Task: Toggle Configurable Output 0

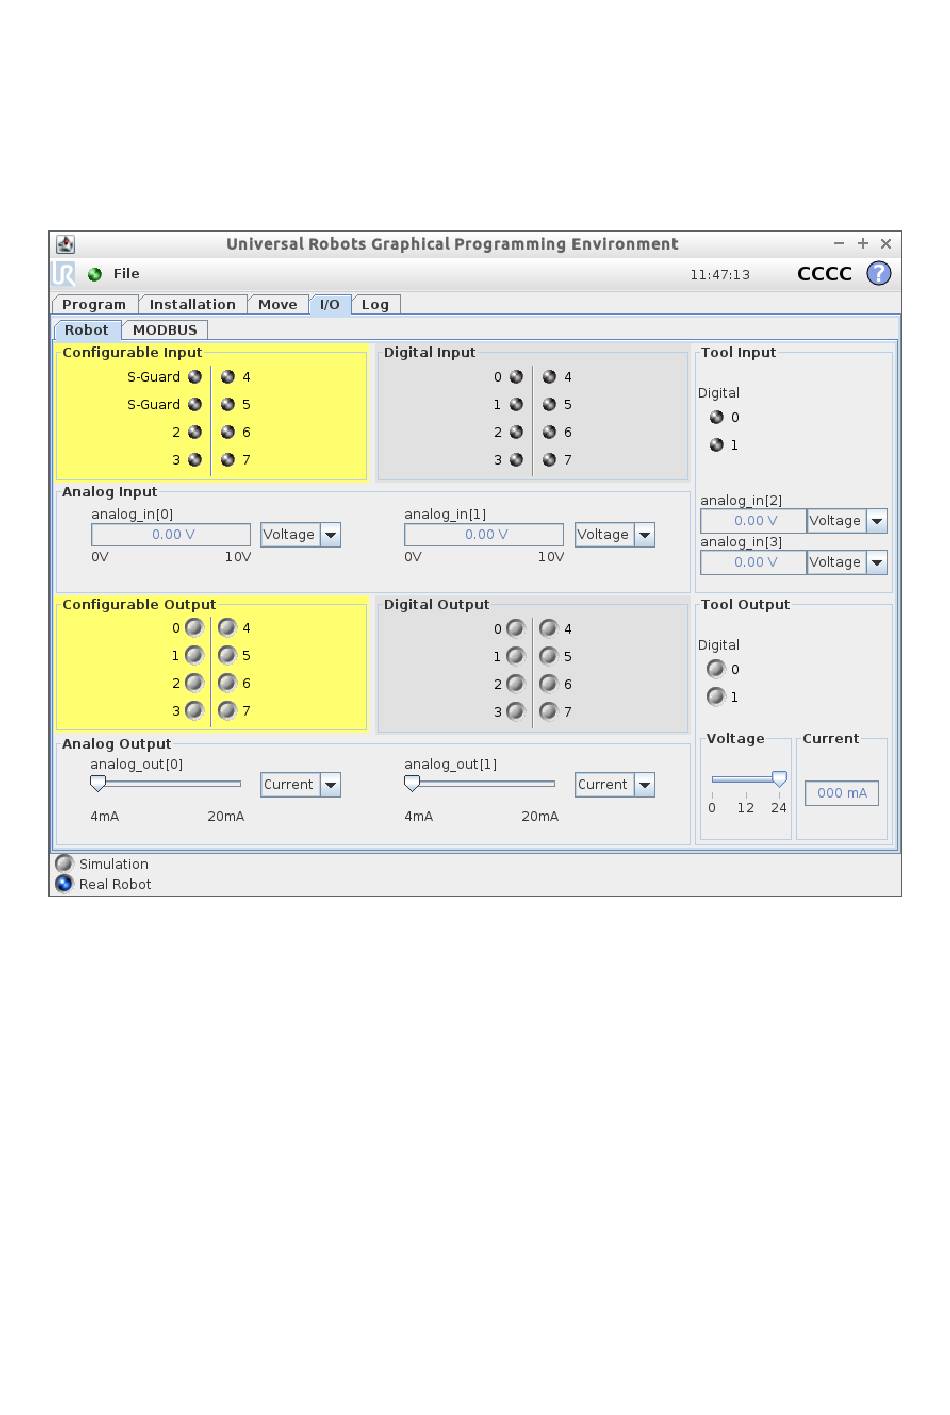Action: [x=194, y=628]
